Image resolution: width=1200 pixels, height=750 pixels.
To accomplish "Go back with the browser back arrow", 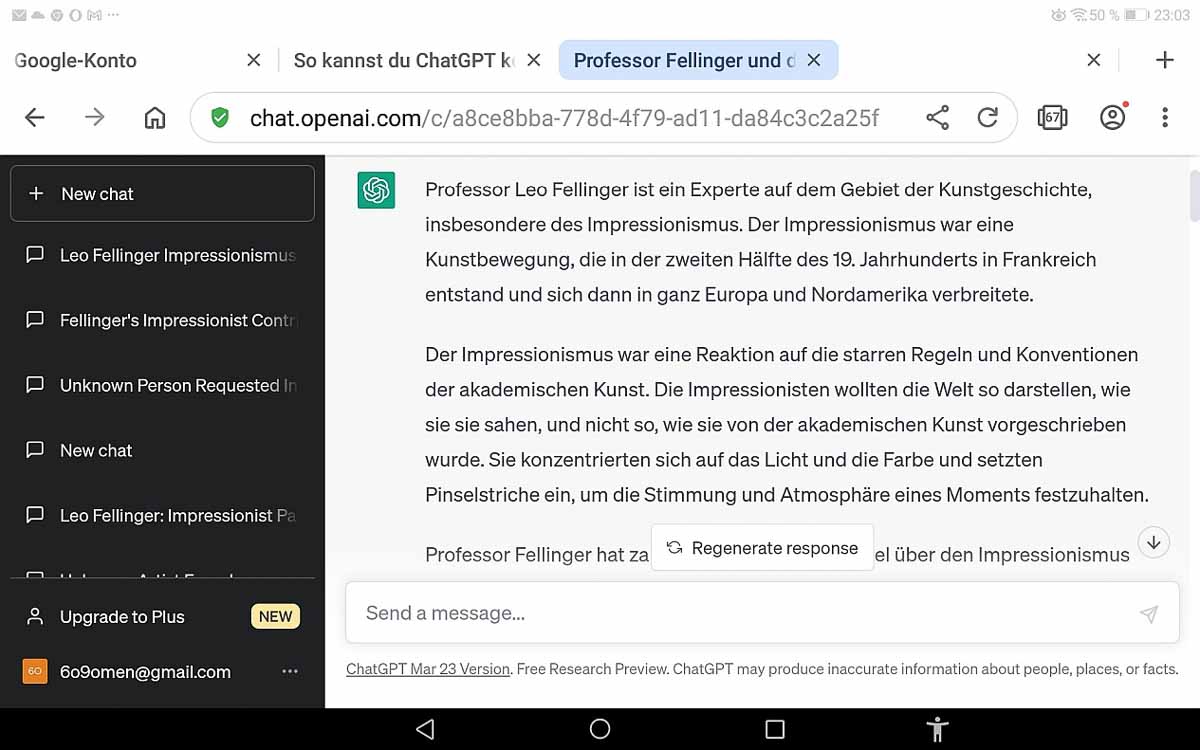I will pos(35,118).
